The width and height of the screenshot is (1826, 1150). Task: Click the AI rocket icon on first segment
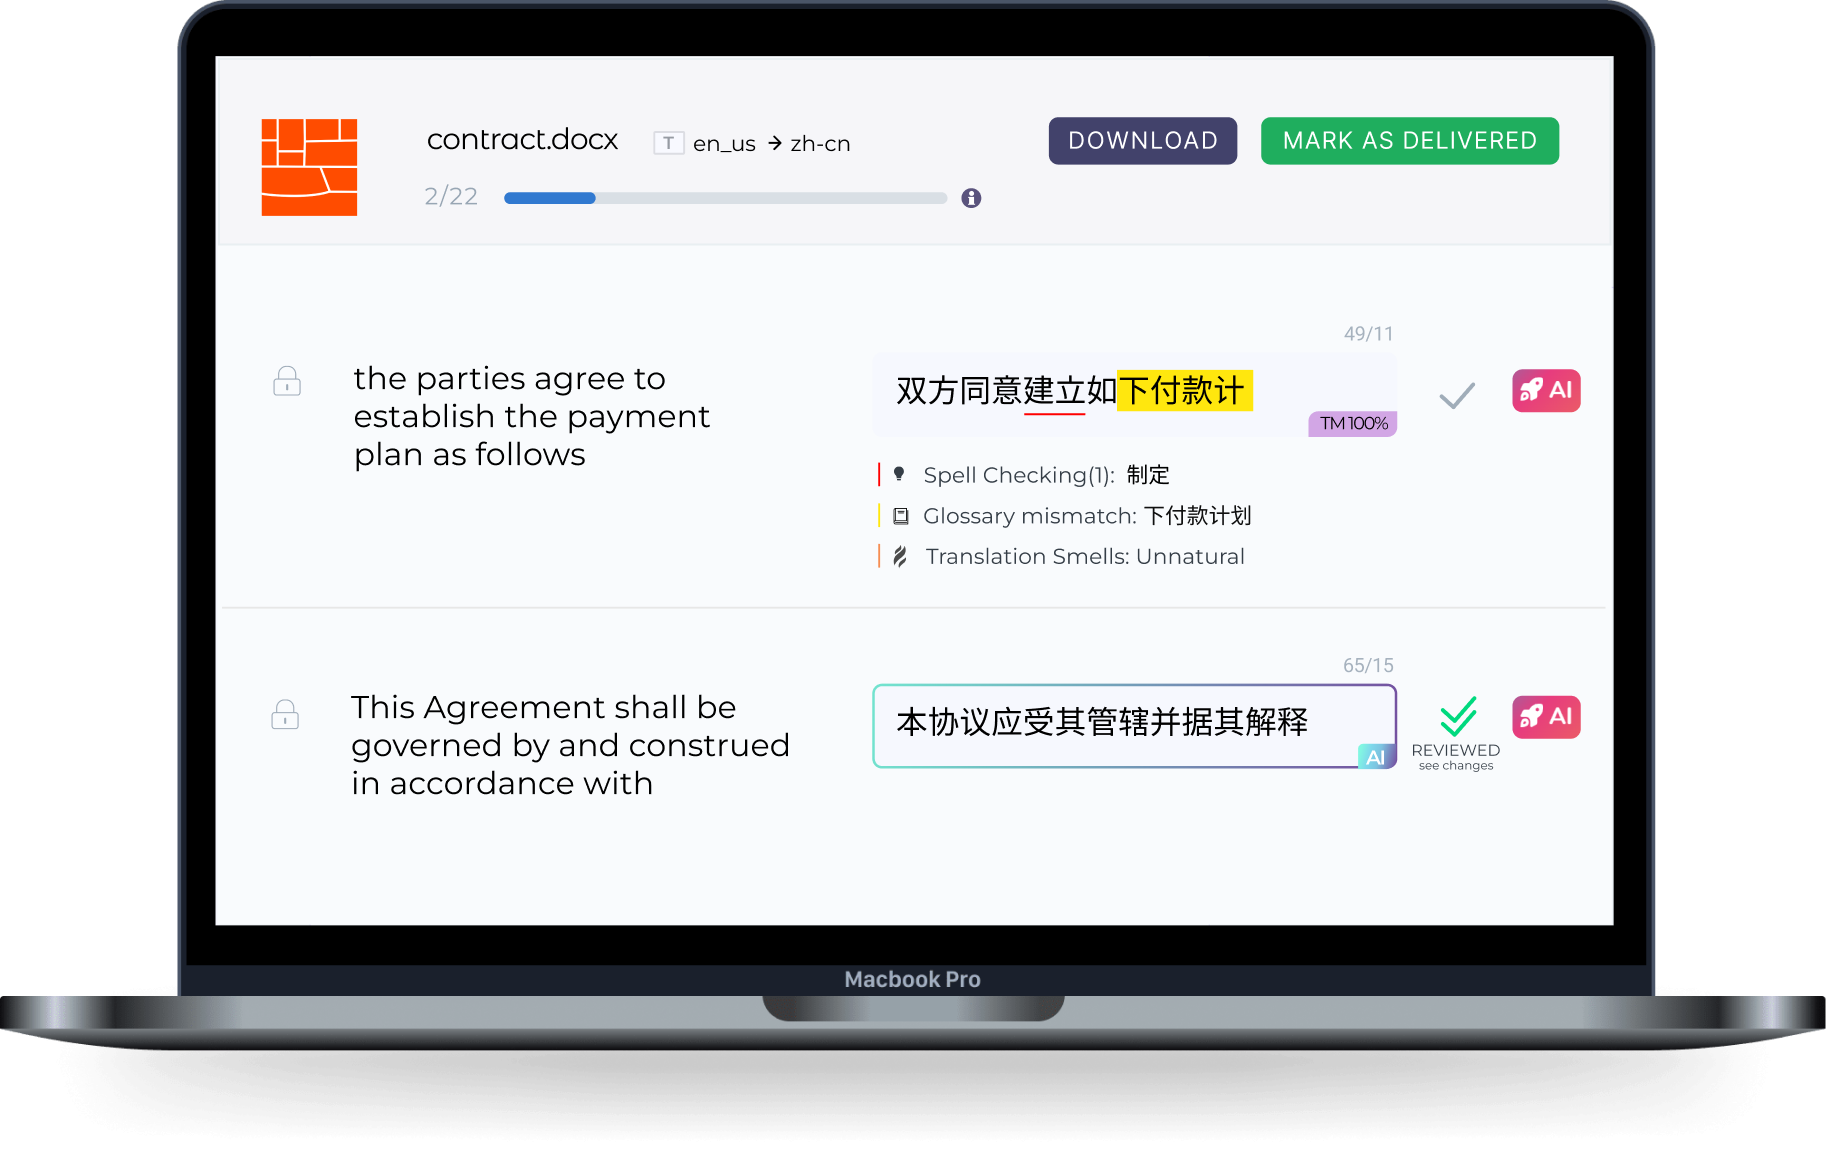pos(1546,391)
